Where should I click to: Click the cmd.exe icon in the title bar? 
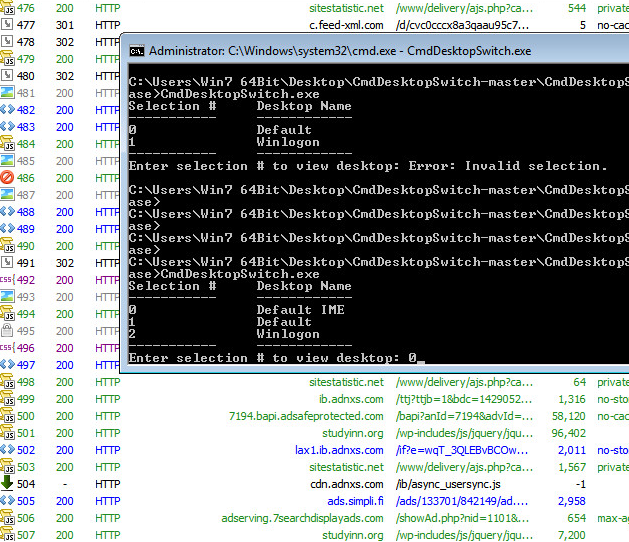click(138, 51)
